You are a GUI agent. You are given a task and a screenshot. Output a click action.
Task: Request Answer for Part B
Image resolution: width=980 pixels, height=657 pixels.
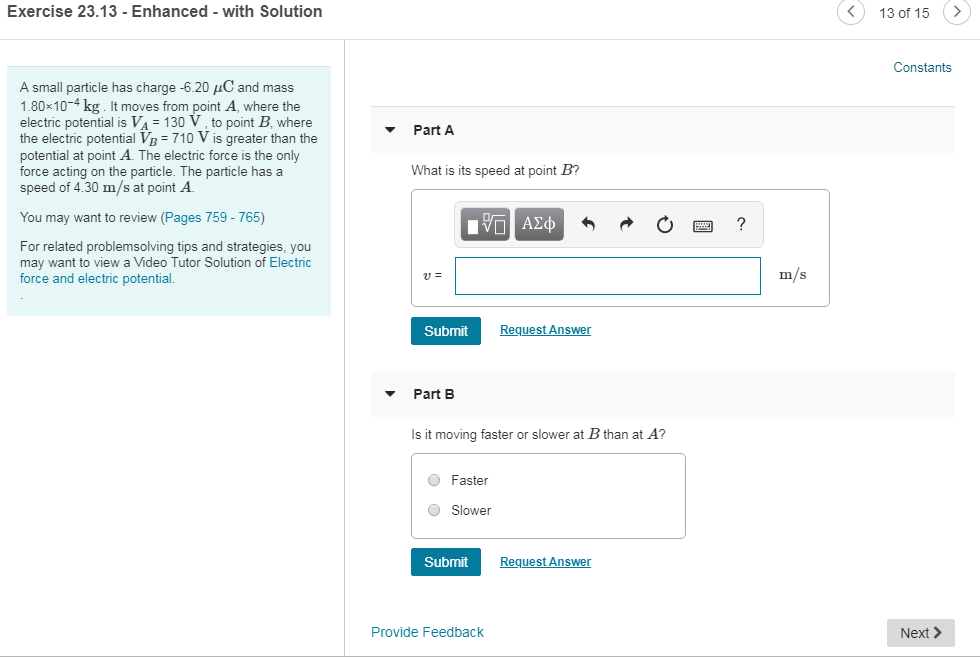(545, 561)
